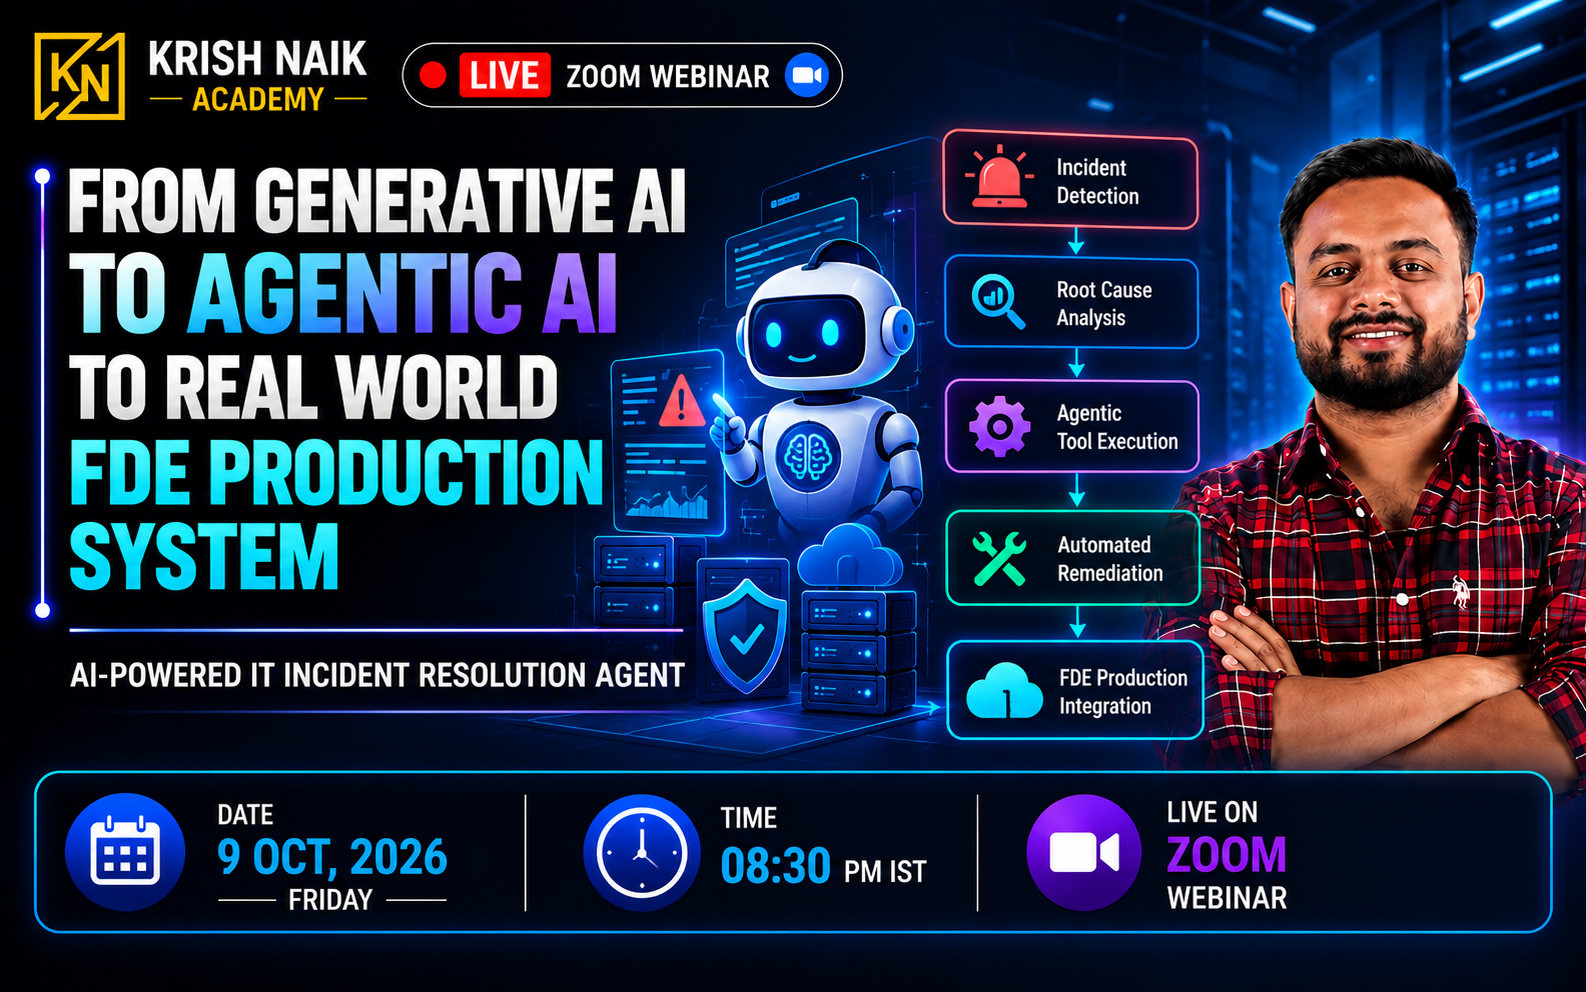The width and height of the screenshot is (1586, 992).
Task: Select the FDE Production Integration card
Action: [1074, 691]
